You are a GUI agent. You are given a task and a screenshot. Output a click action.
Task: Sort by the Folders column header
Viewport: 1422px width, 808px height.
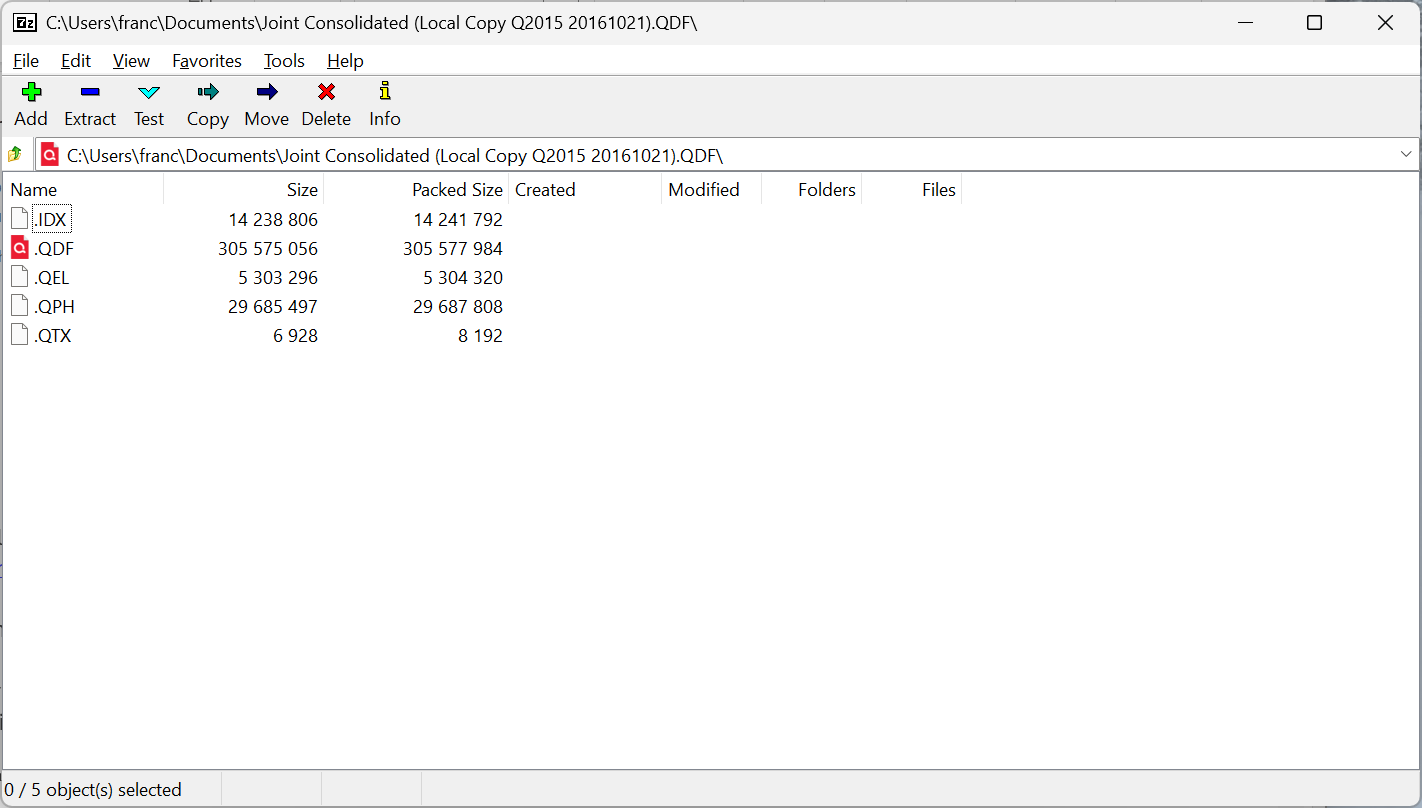coord(811,189)
